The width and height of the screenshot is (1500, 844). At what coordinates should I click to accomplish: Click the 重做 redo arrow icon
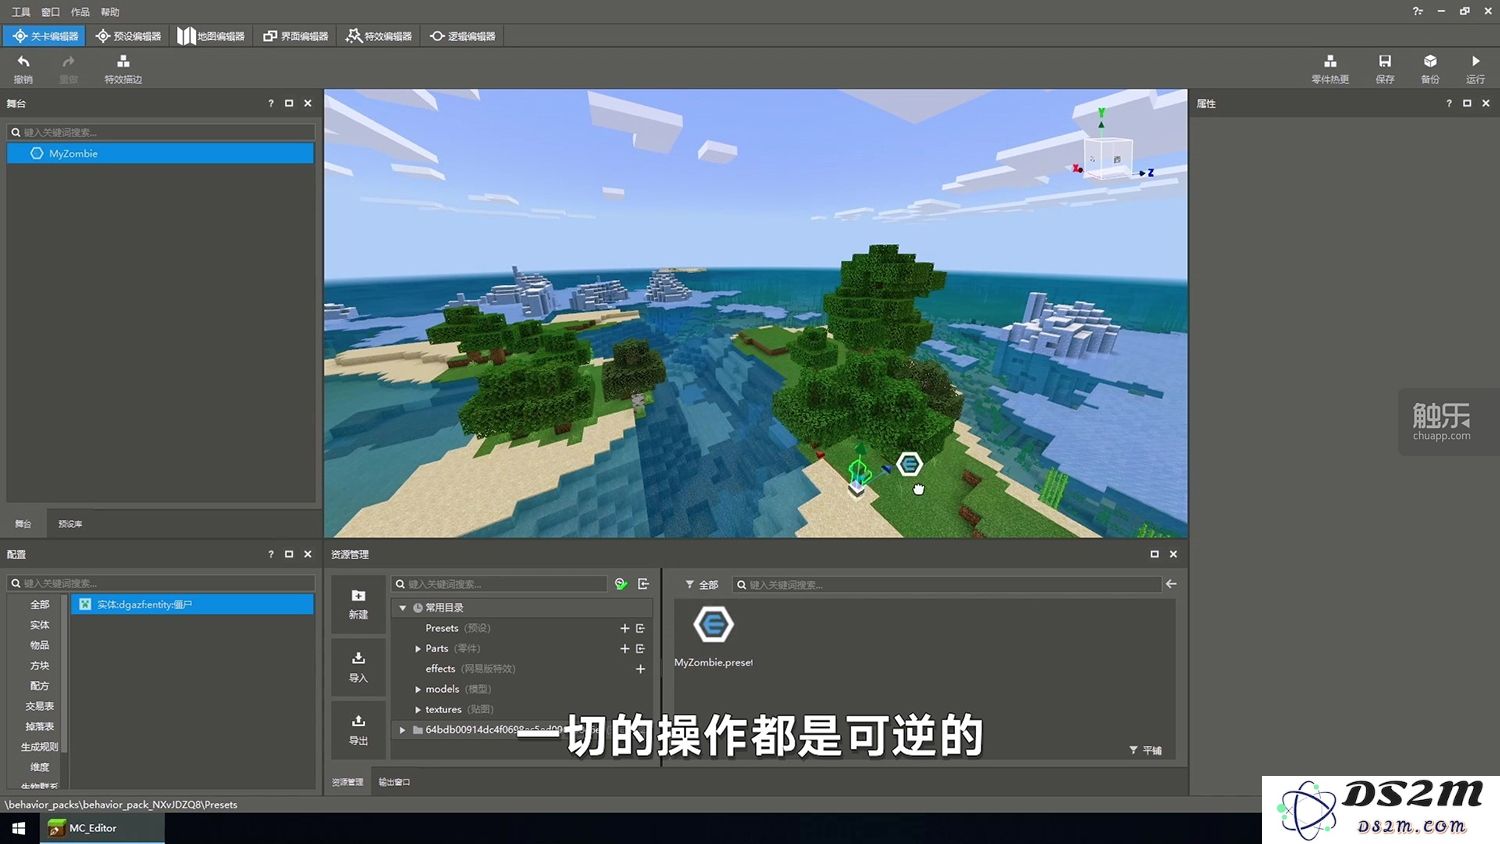point(68,62)
